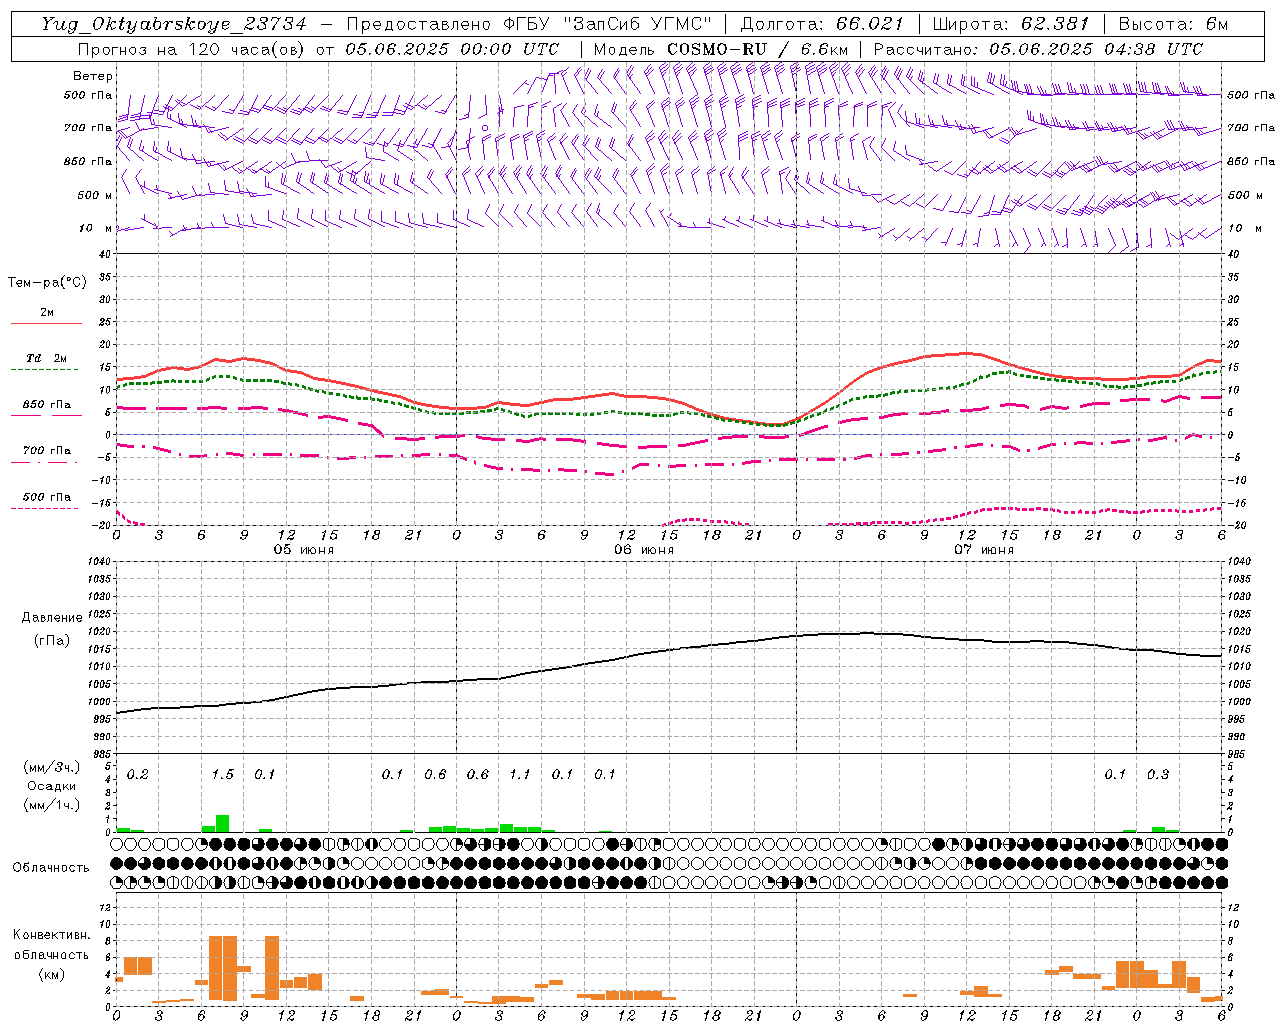Screen dimensions: 1280x1024
Task: Click the Ветер panel label
Action: (93, 76)
